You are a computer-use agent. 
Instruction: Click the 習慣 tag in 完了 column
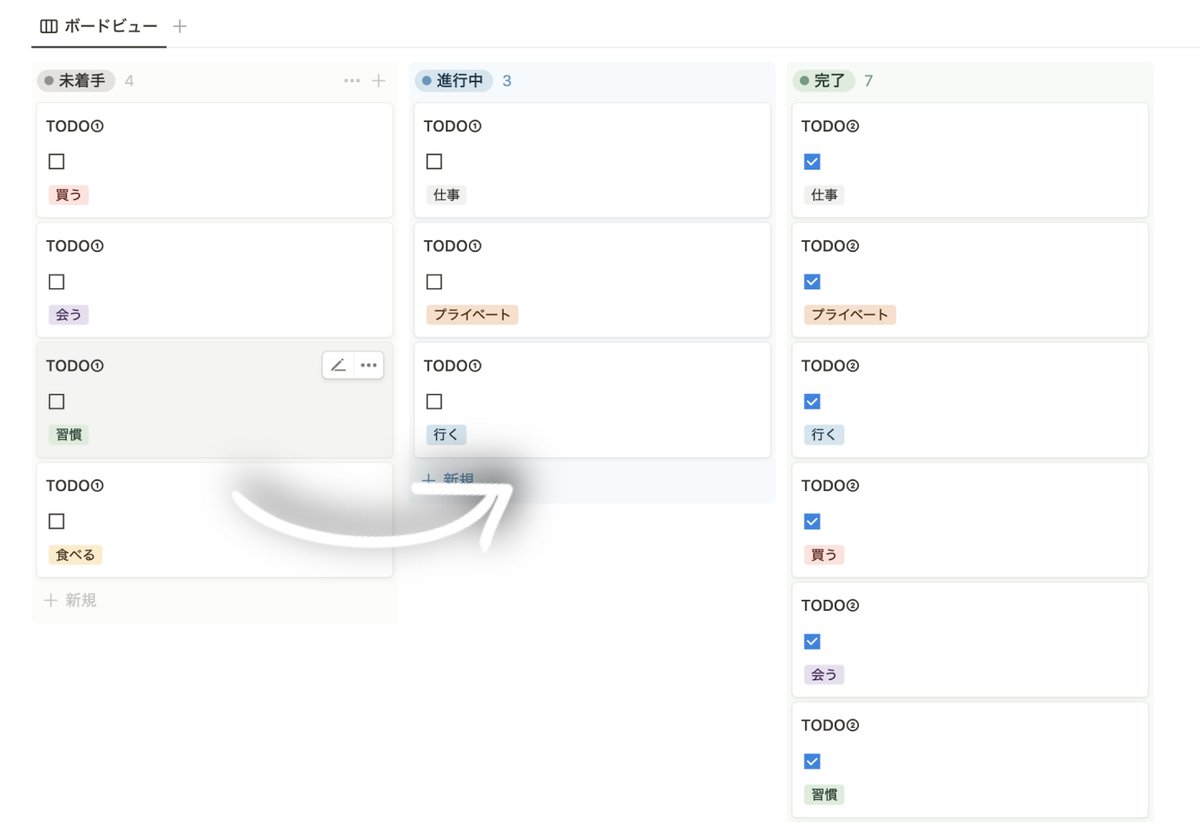[824, 795]
